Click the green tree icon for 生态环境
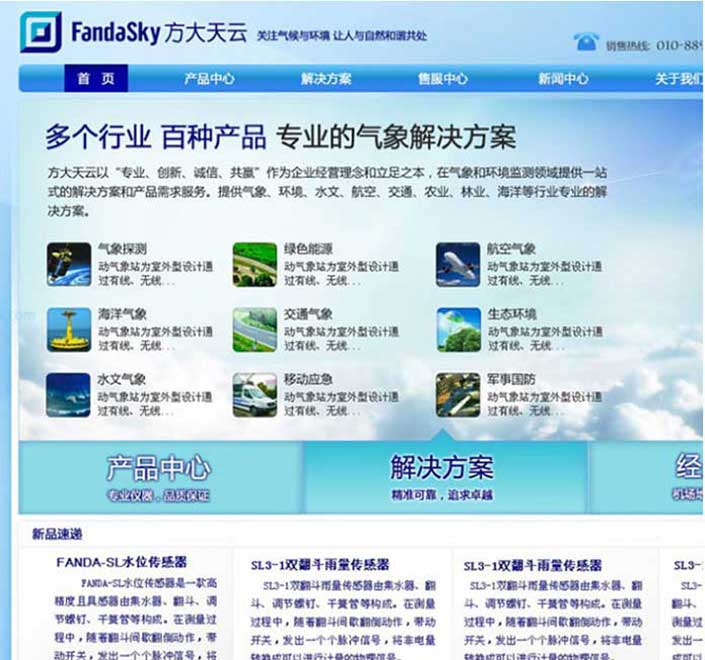 [458, 329]
